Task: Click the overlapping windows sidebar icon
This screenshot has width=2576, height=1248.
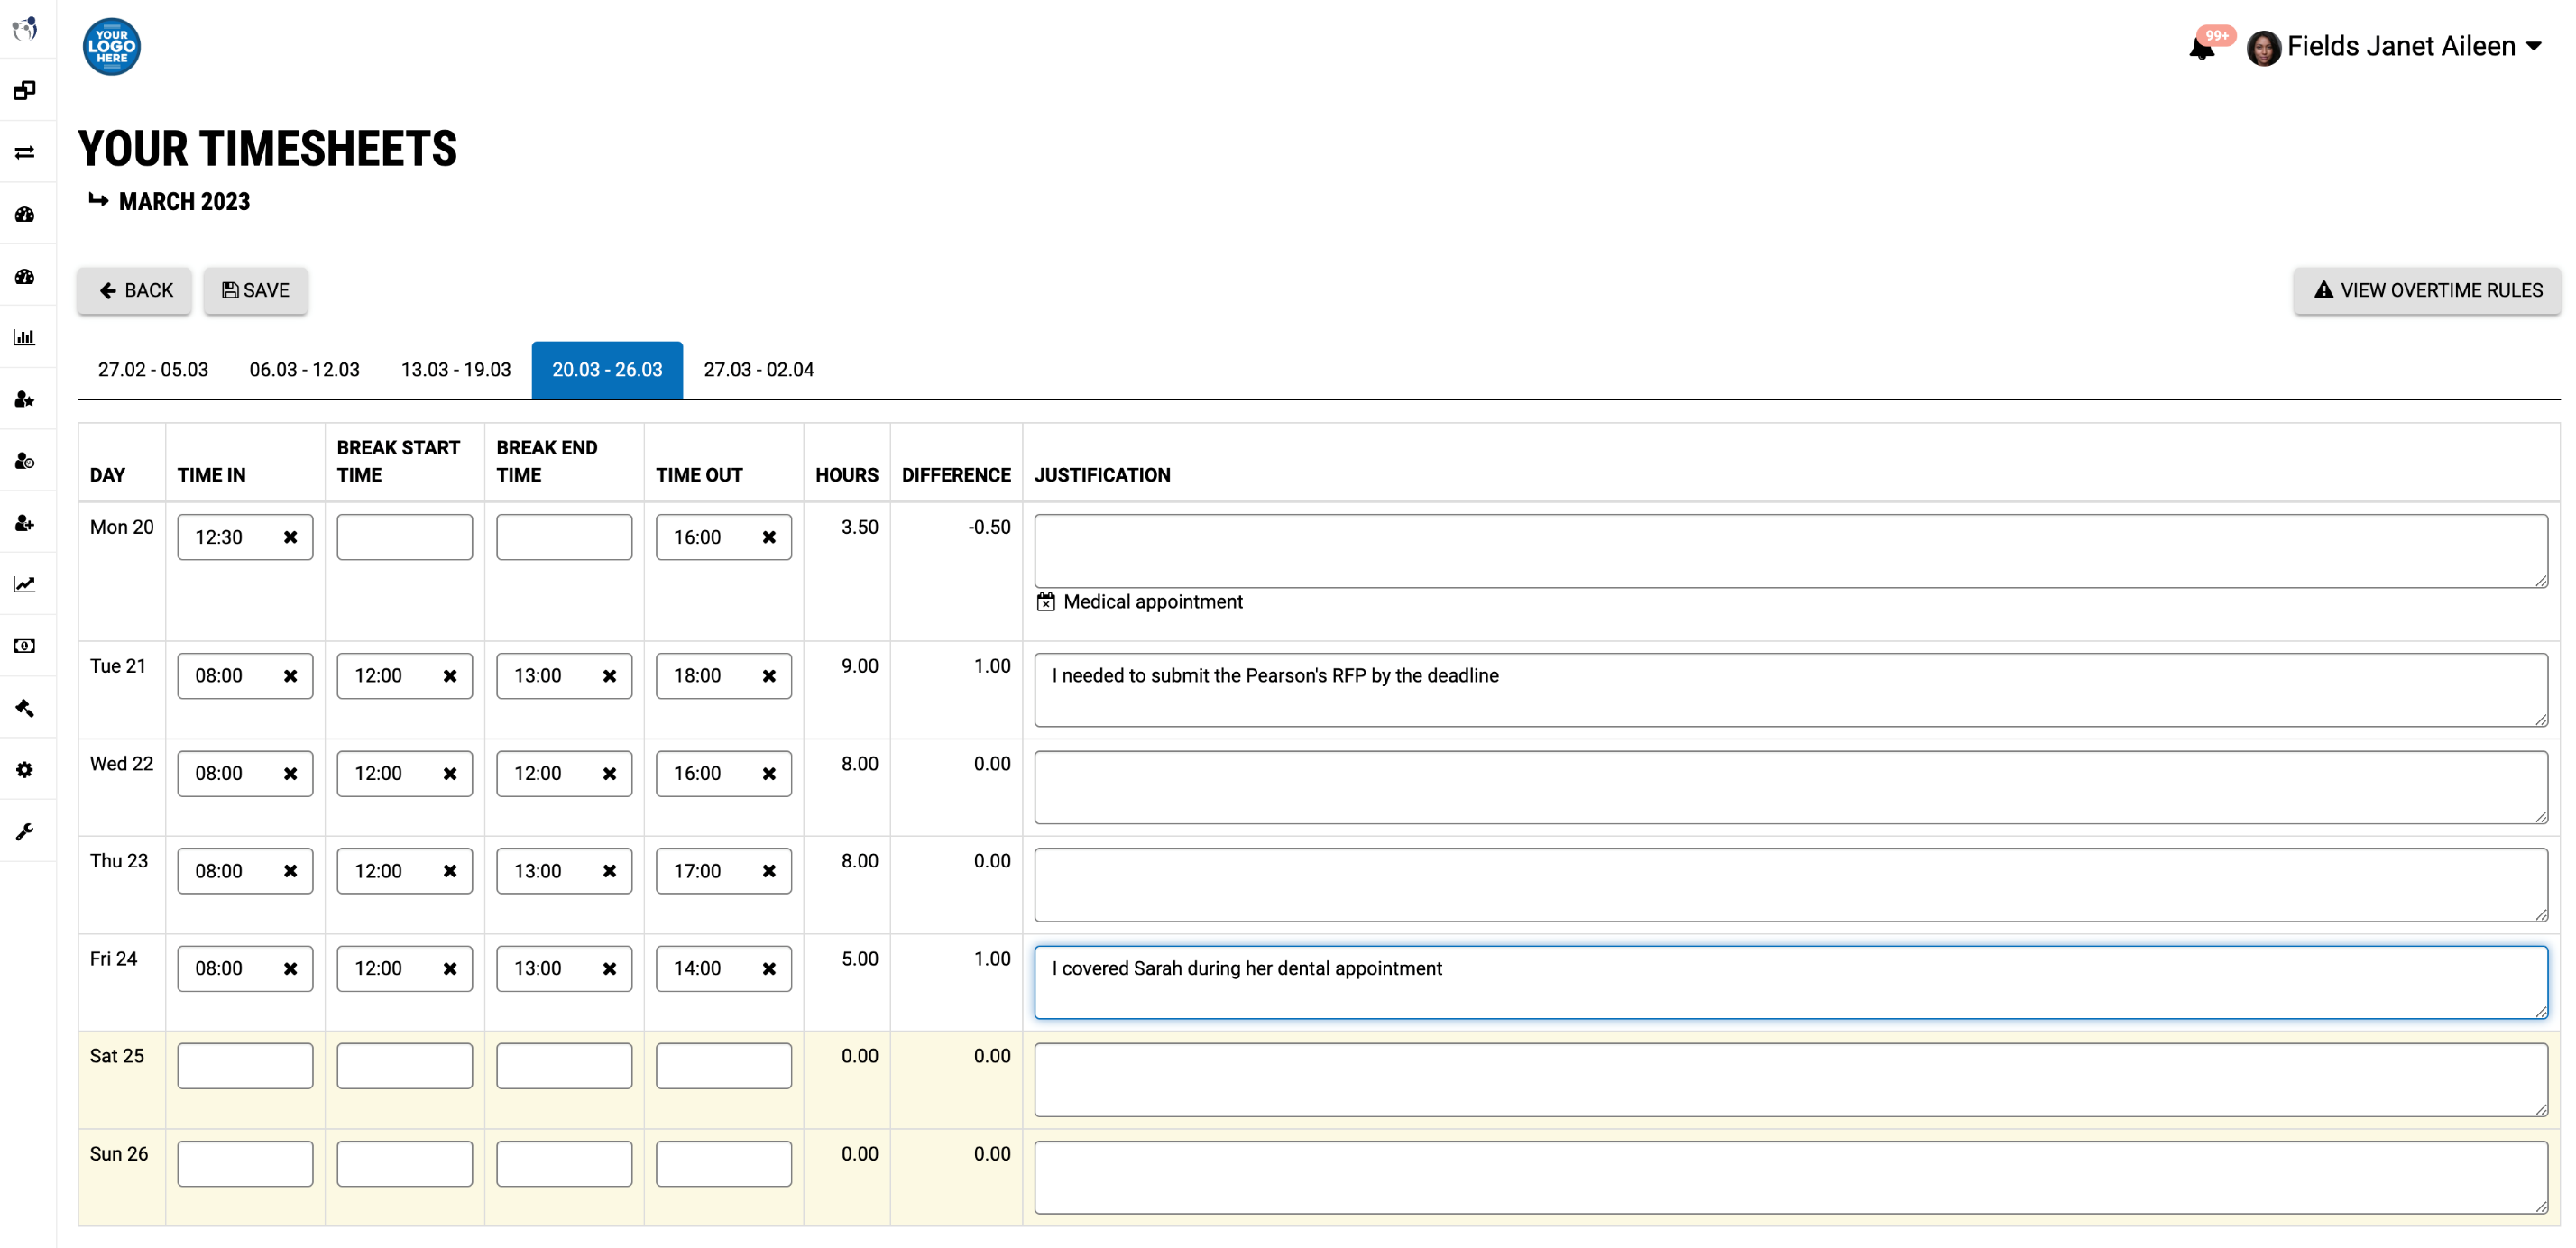Action: (25, 91)
